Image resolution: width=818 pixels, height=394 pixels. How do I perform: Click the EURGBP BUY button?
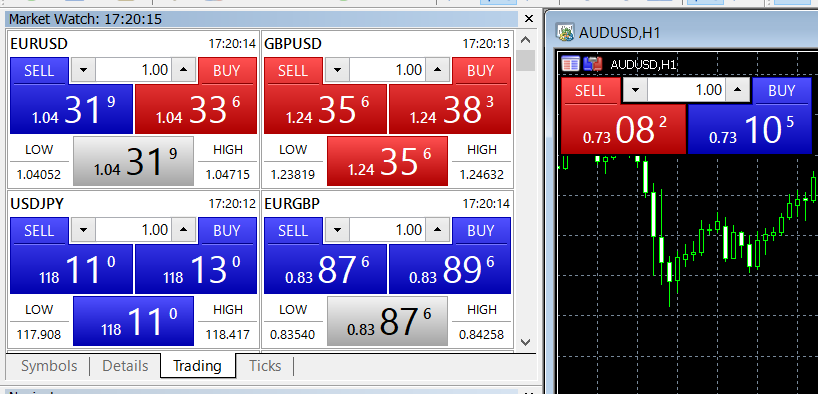click(x=481, y=231)
